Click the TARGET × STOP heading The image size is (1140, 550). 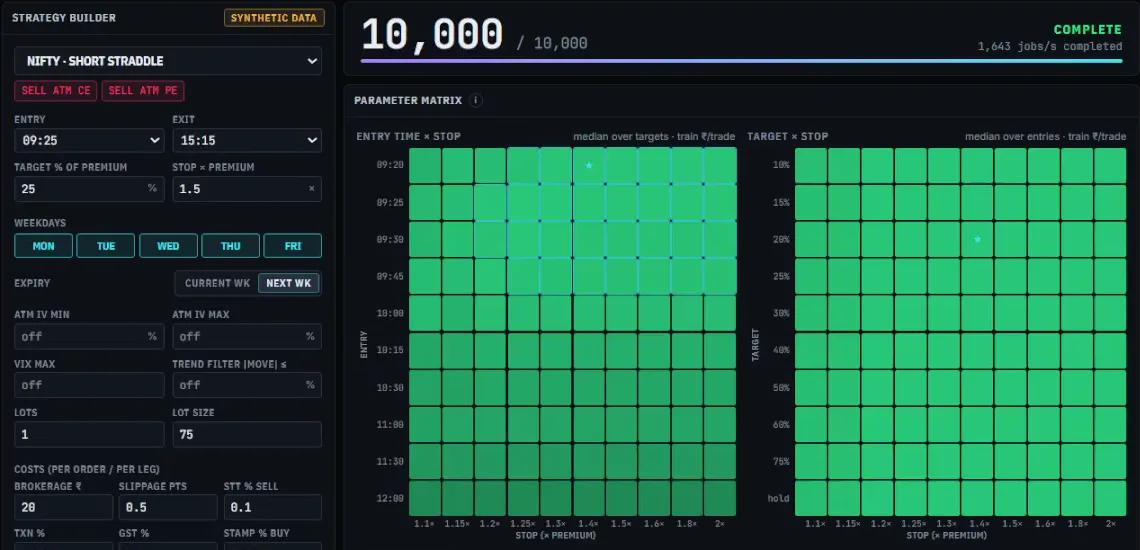787,136
